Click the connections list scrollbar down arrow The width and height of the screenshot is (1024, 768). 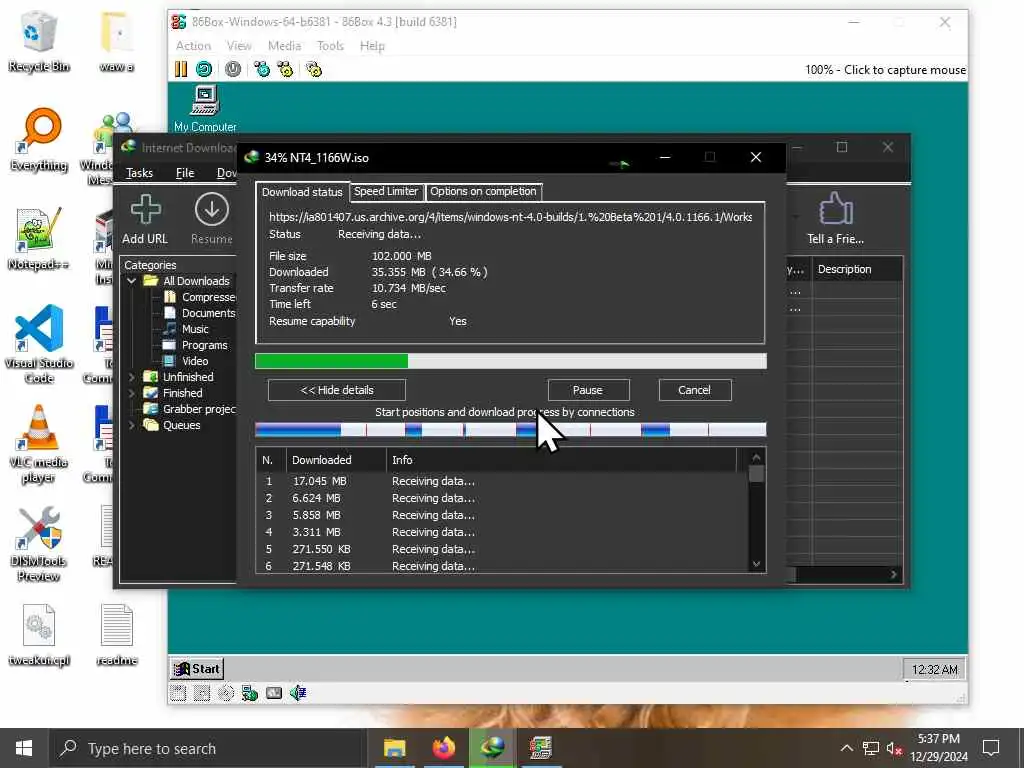point(756,564)
